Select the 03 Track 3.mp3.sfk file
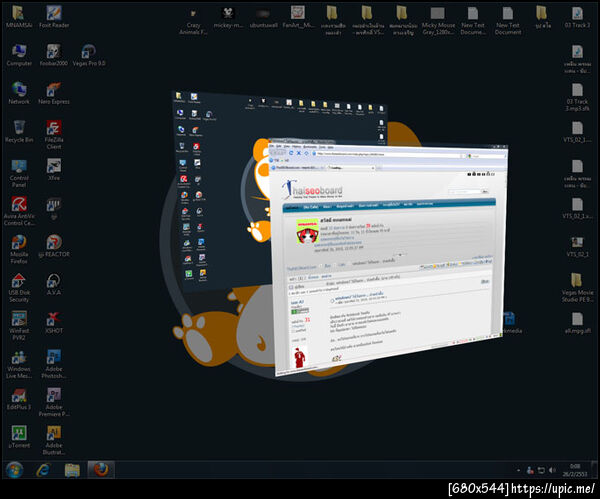 click(x=577, y=97)
